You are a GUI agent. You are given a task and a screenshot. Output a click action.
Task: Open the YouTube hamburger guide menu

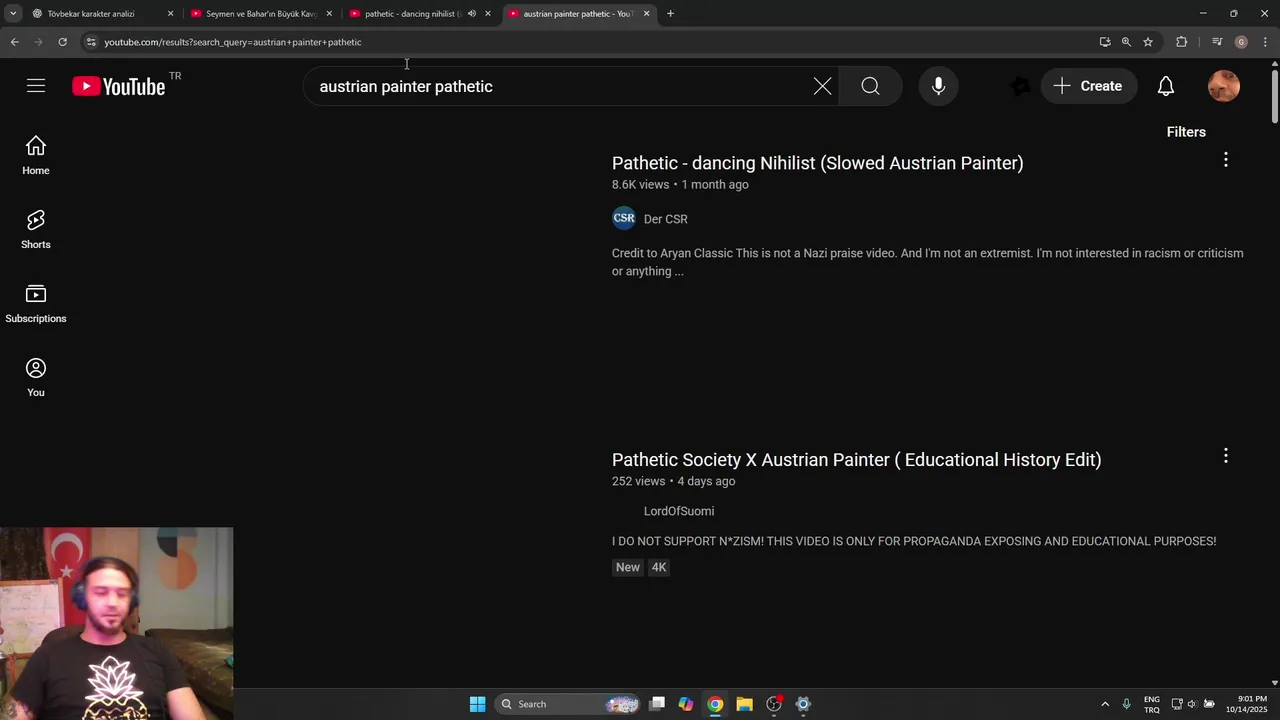[36, 86]
